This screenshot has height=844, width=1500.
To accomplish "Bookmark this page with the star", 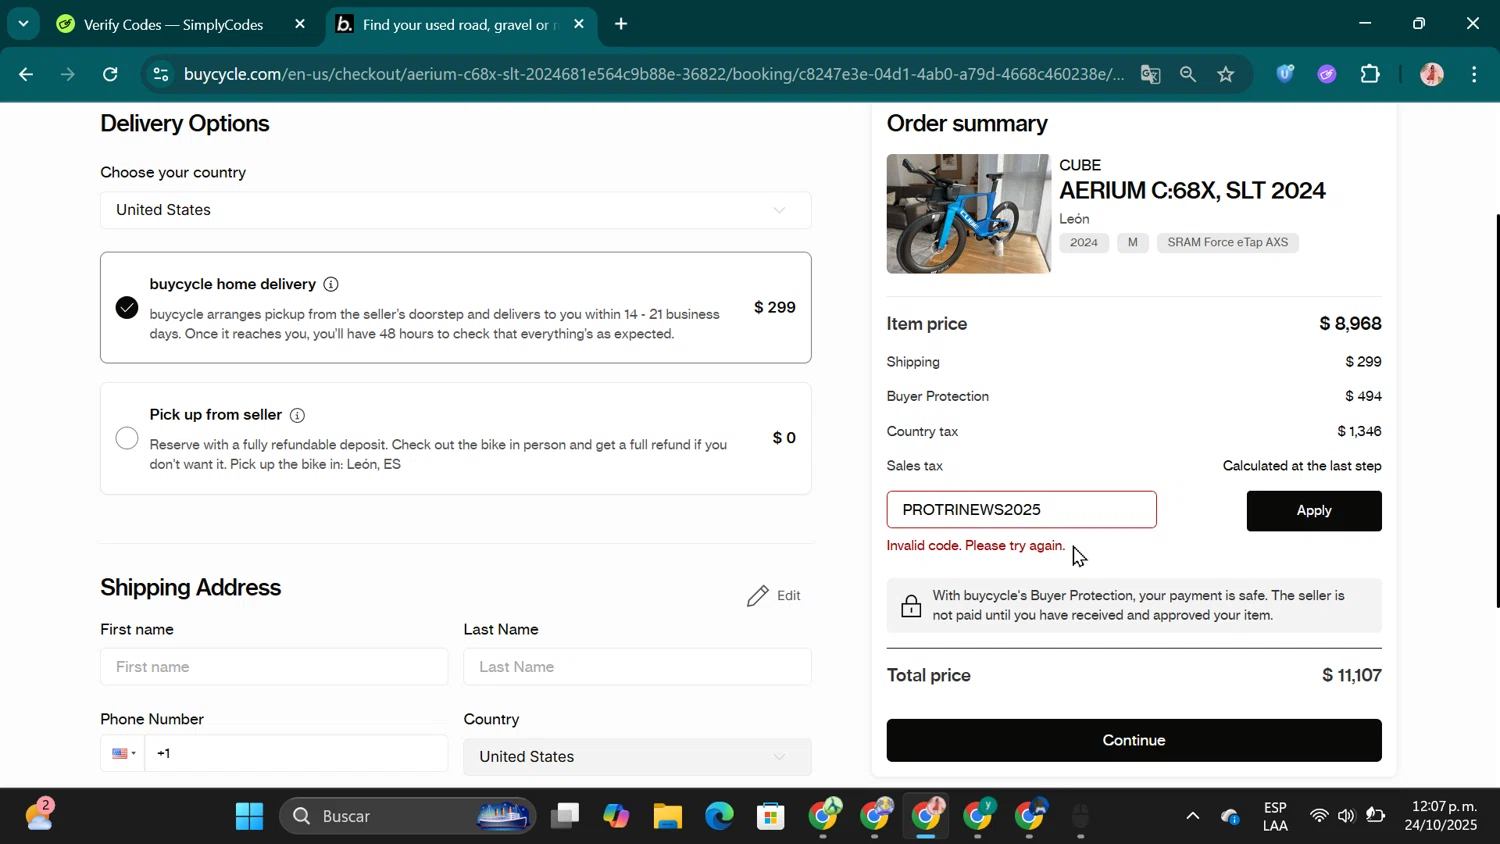I will point(1226,74).
